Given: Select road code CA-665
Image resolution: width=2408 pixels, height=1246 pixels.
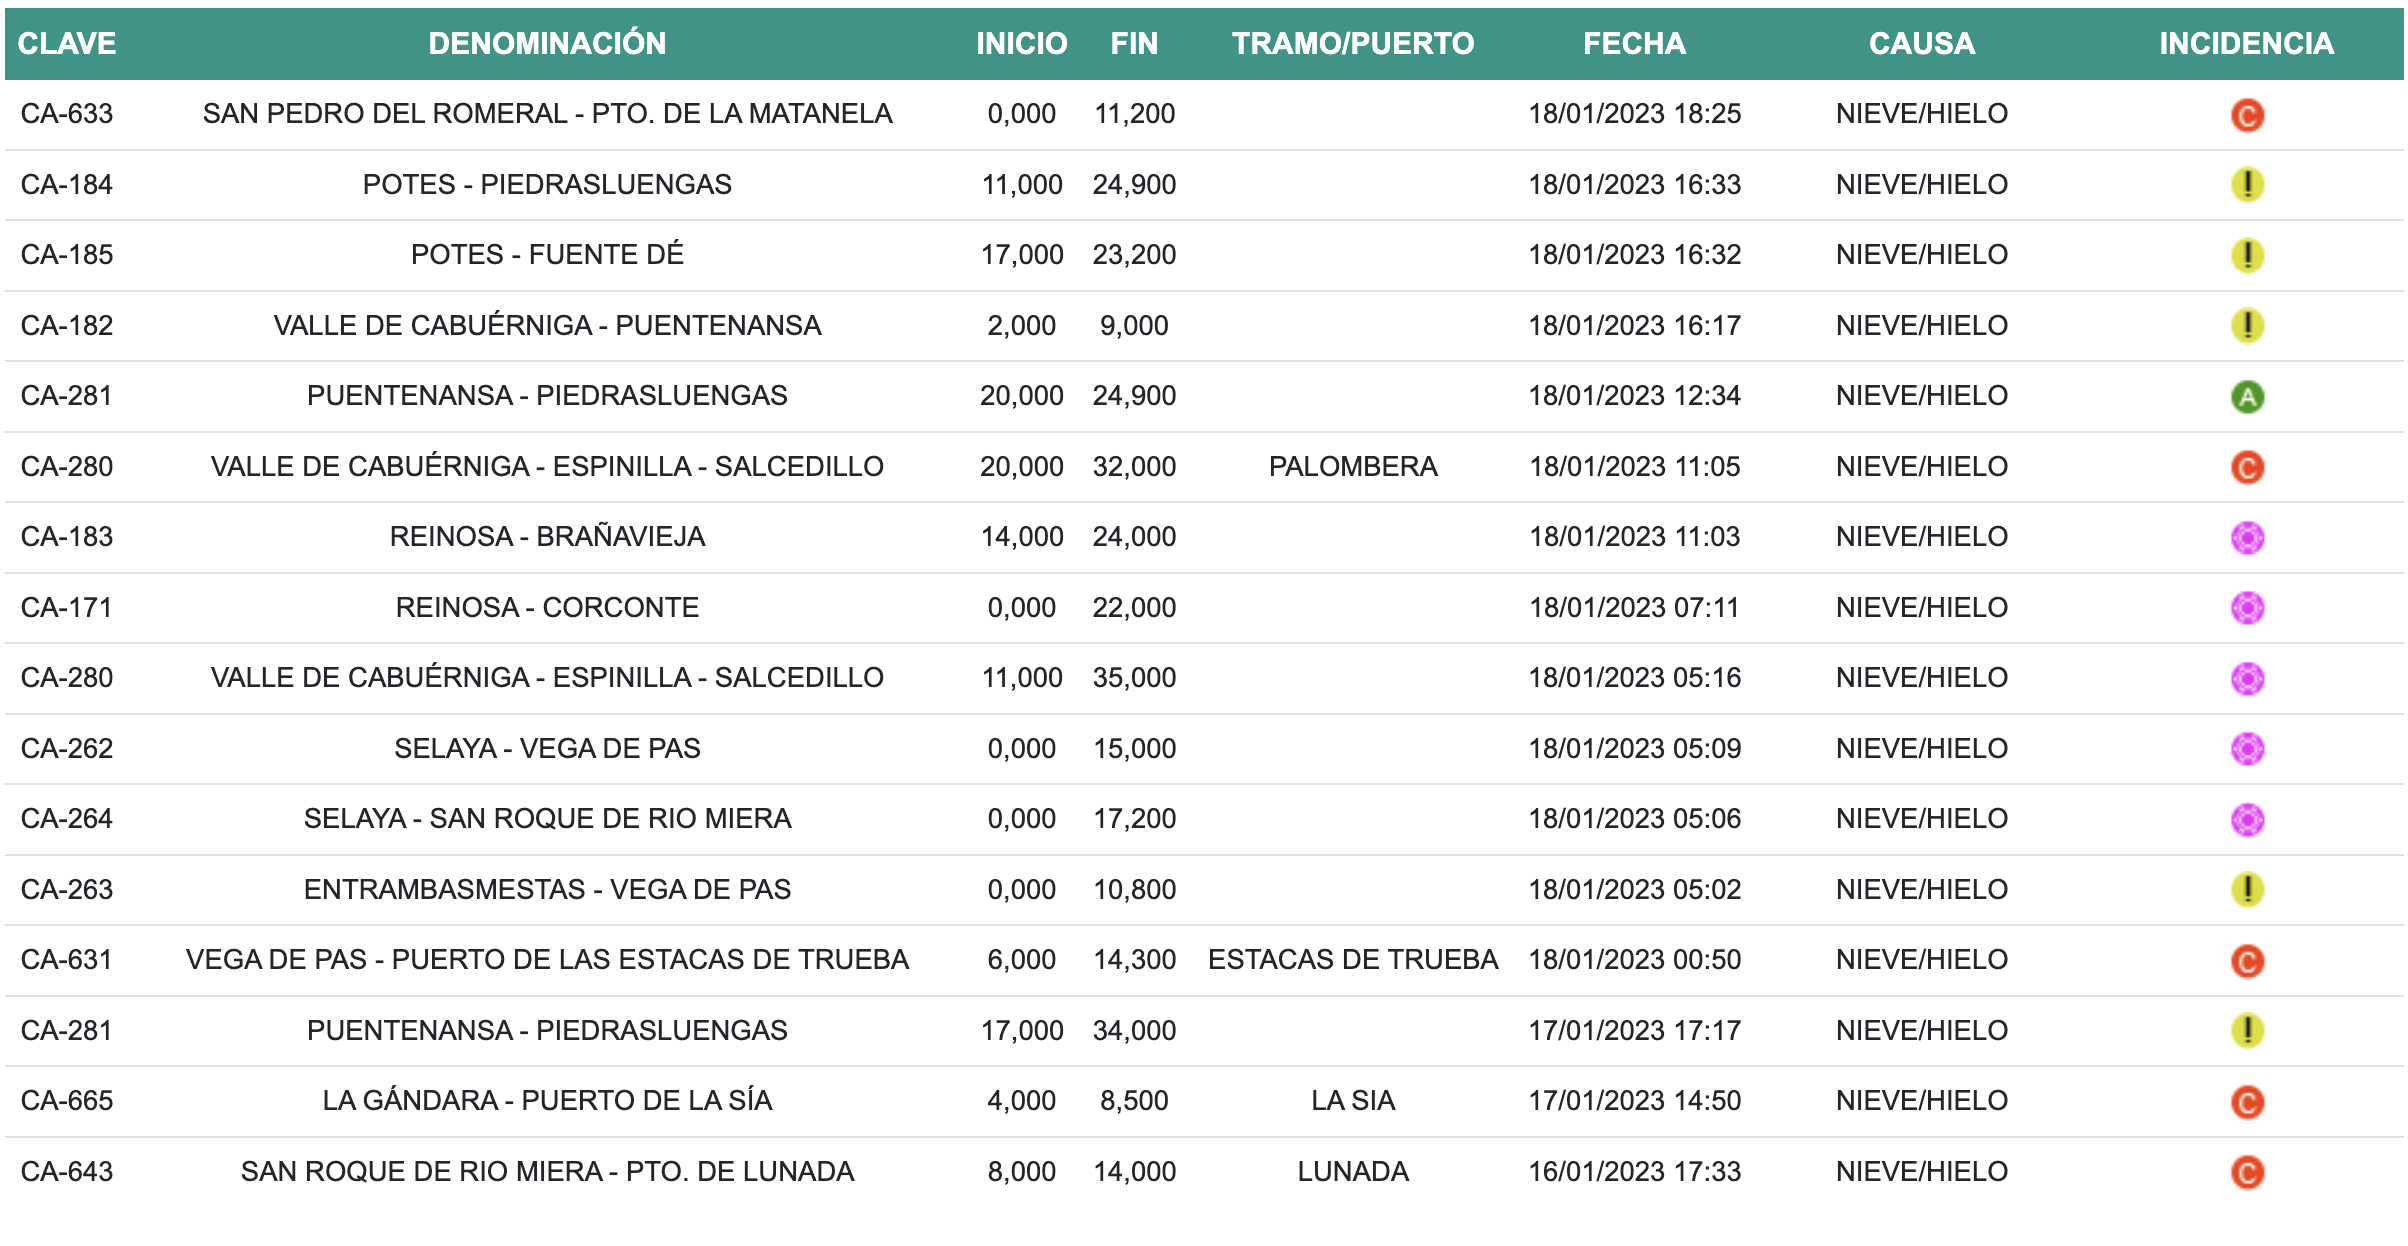Looking at the screenshot, I should 67,1101.
